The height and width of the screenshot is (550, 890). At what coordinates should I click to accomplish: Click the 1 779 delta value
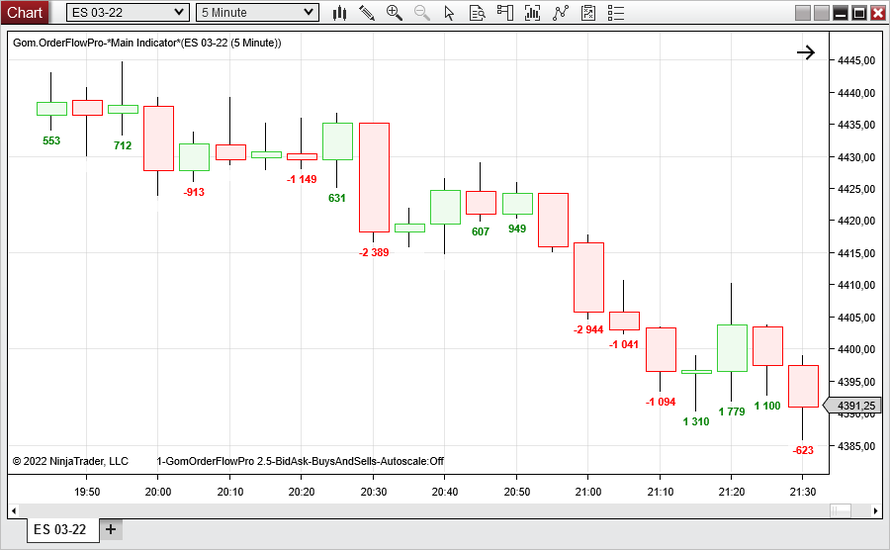pyautogui.click(x=732, y=412)
